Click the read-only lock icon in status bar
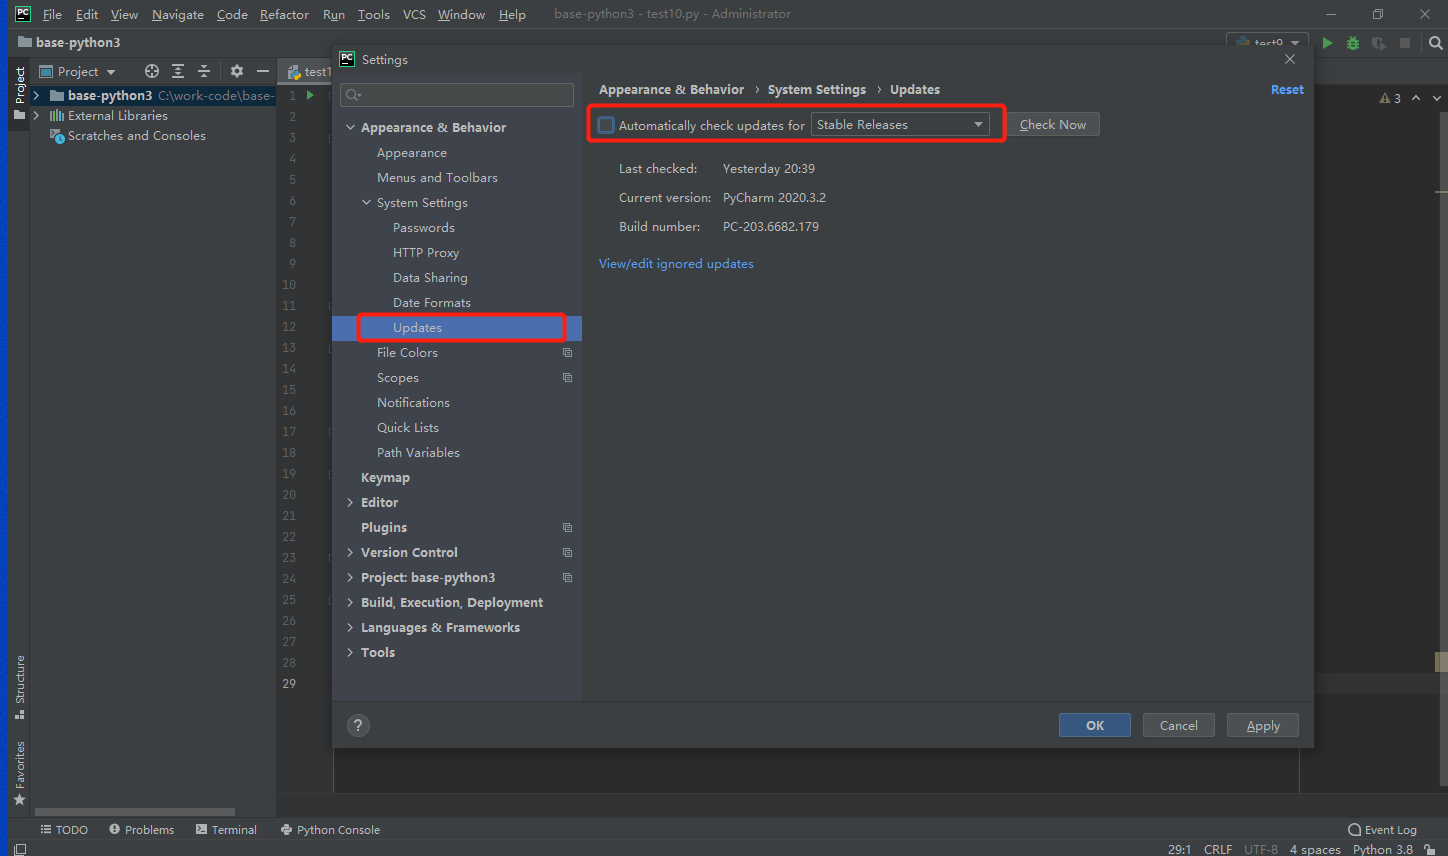Image resolution: width=1448 pixels, height=856 pixels. tap(1430, 849)
